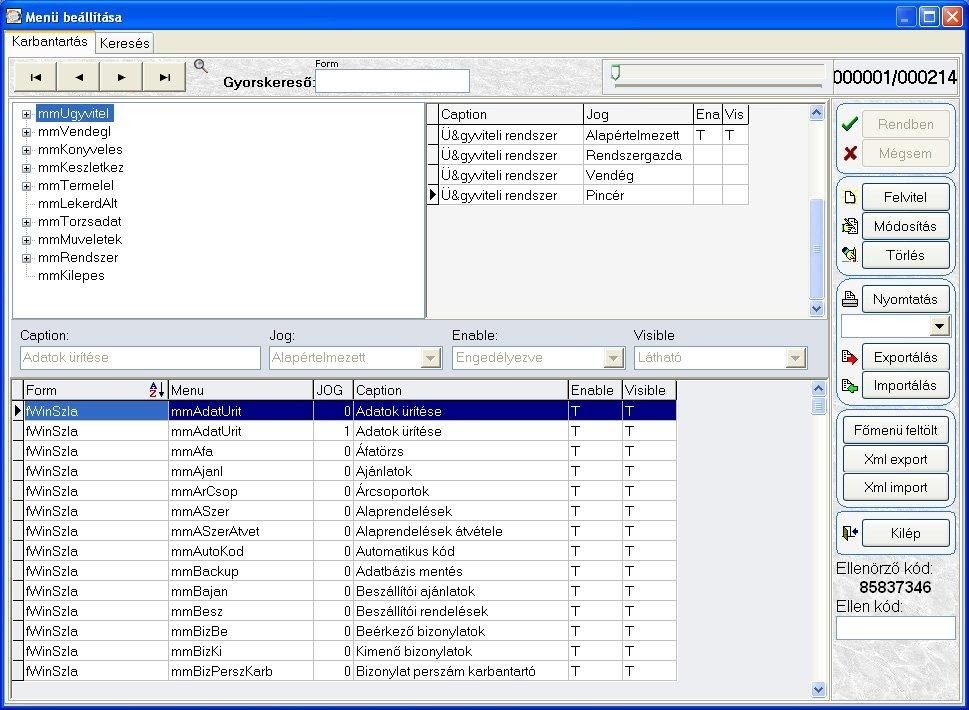The width and height of the screenshot is (969, 710).
Task: Click the magnifying glass search icon
Action: [x=201, y=66]
